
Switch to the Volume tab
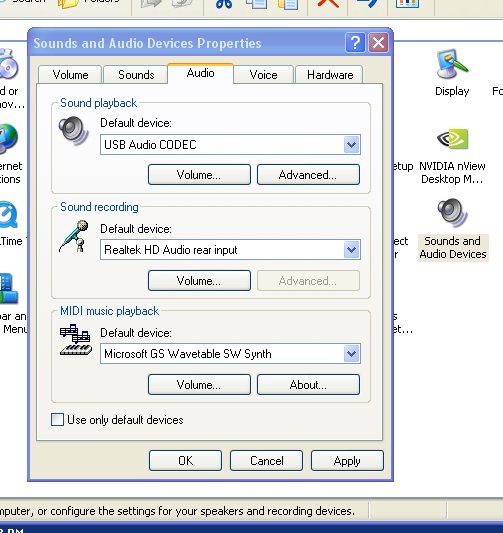pyautogui.click(x=70, y=75)
